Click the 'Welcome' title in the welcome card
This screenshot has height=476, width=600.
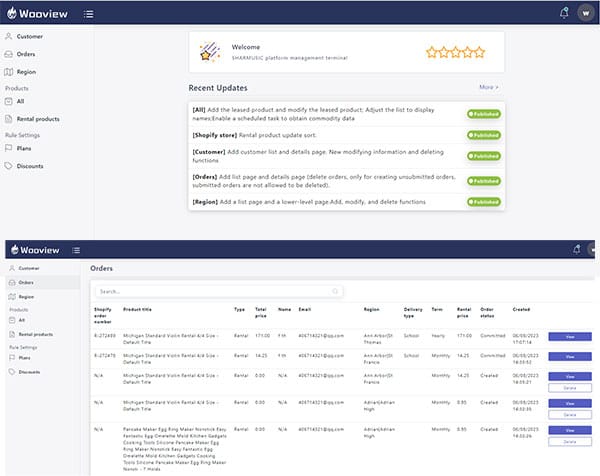(246, 47)
